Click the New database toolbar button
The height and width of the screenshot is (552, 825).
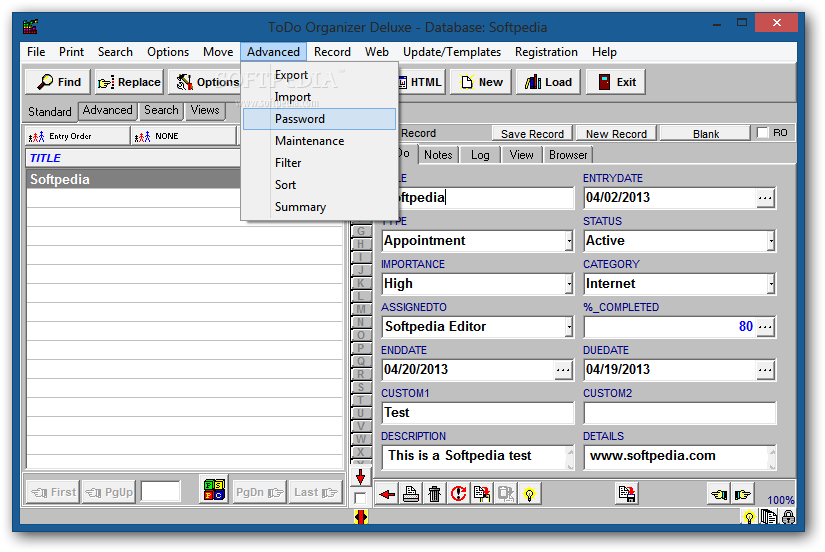point(481,82)
